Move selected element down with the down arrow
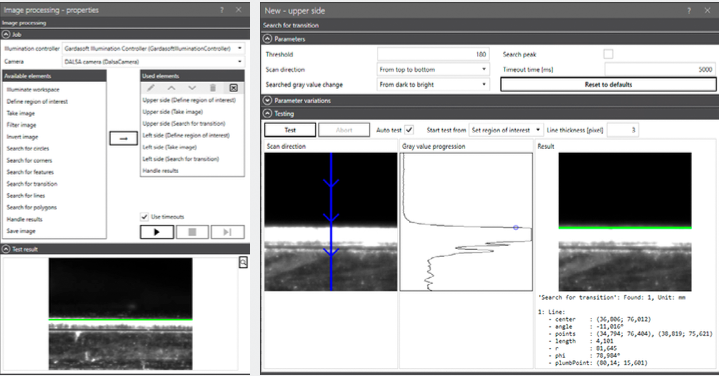This screenshot has width=719, height=376. [x=192, y=88]
